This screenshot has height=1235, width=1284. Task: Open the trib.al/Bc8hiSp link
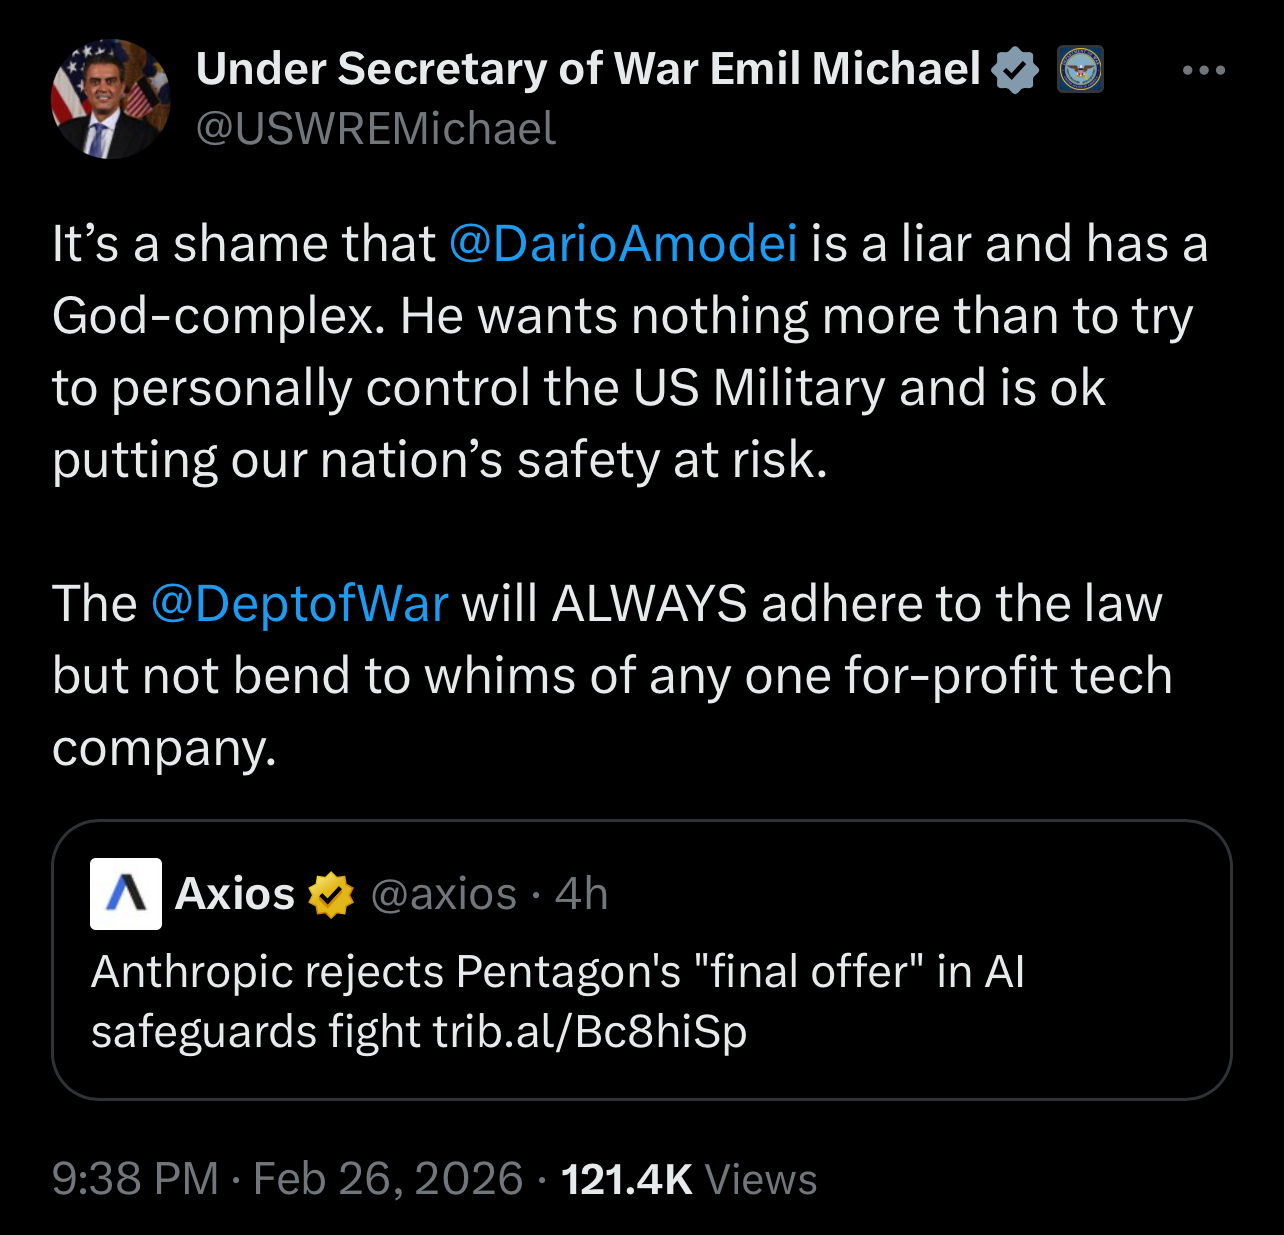tap(590, 1032)
